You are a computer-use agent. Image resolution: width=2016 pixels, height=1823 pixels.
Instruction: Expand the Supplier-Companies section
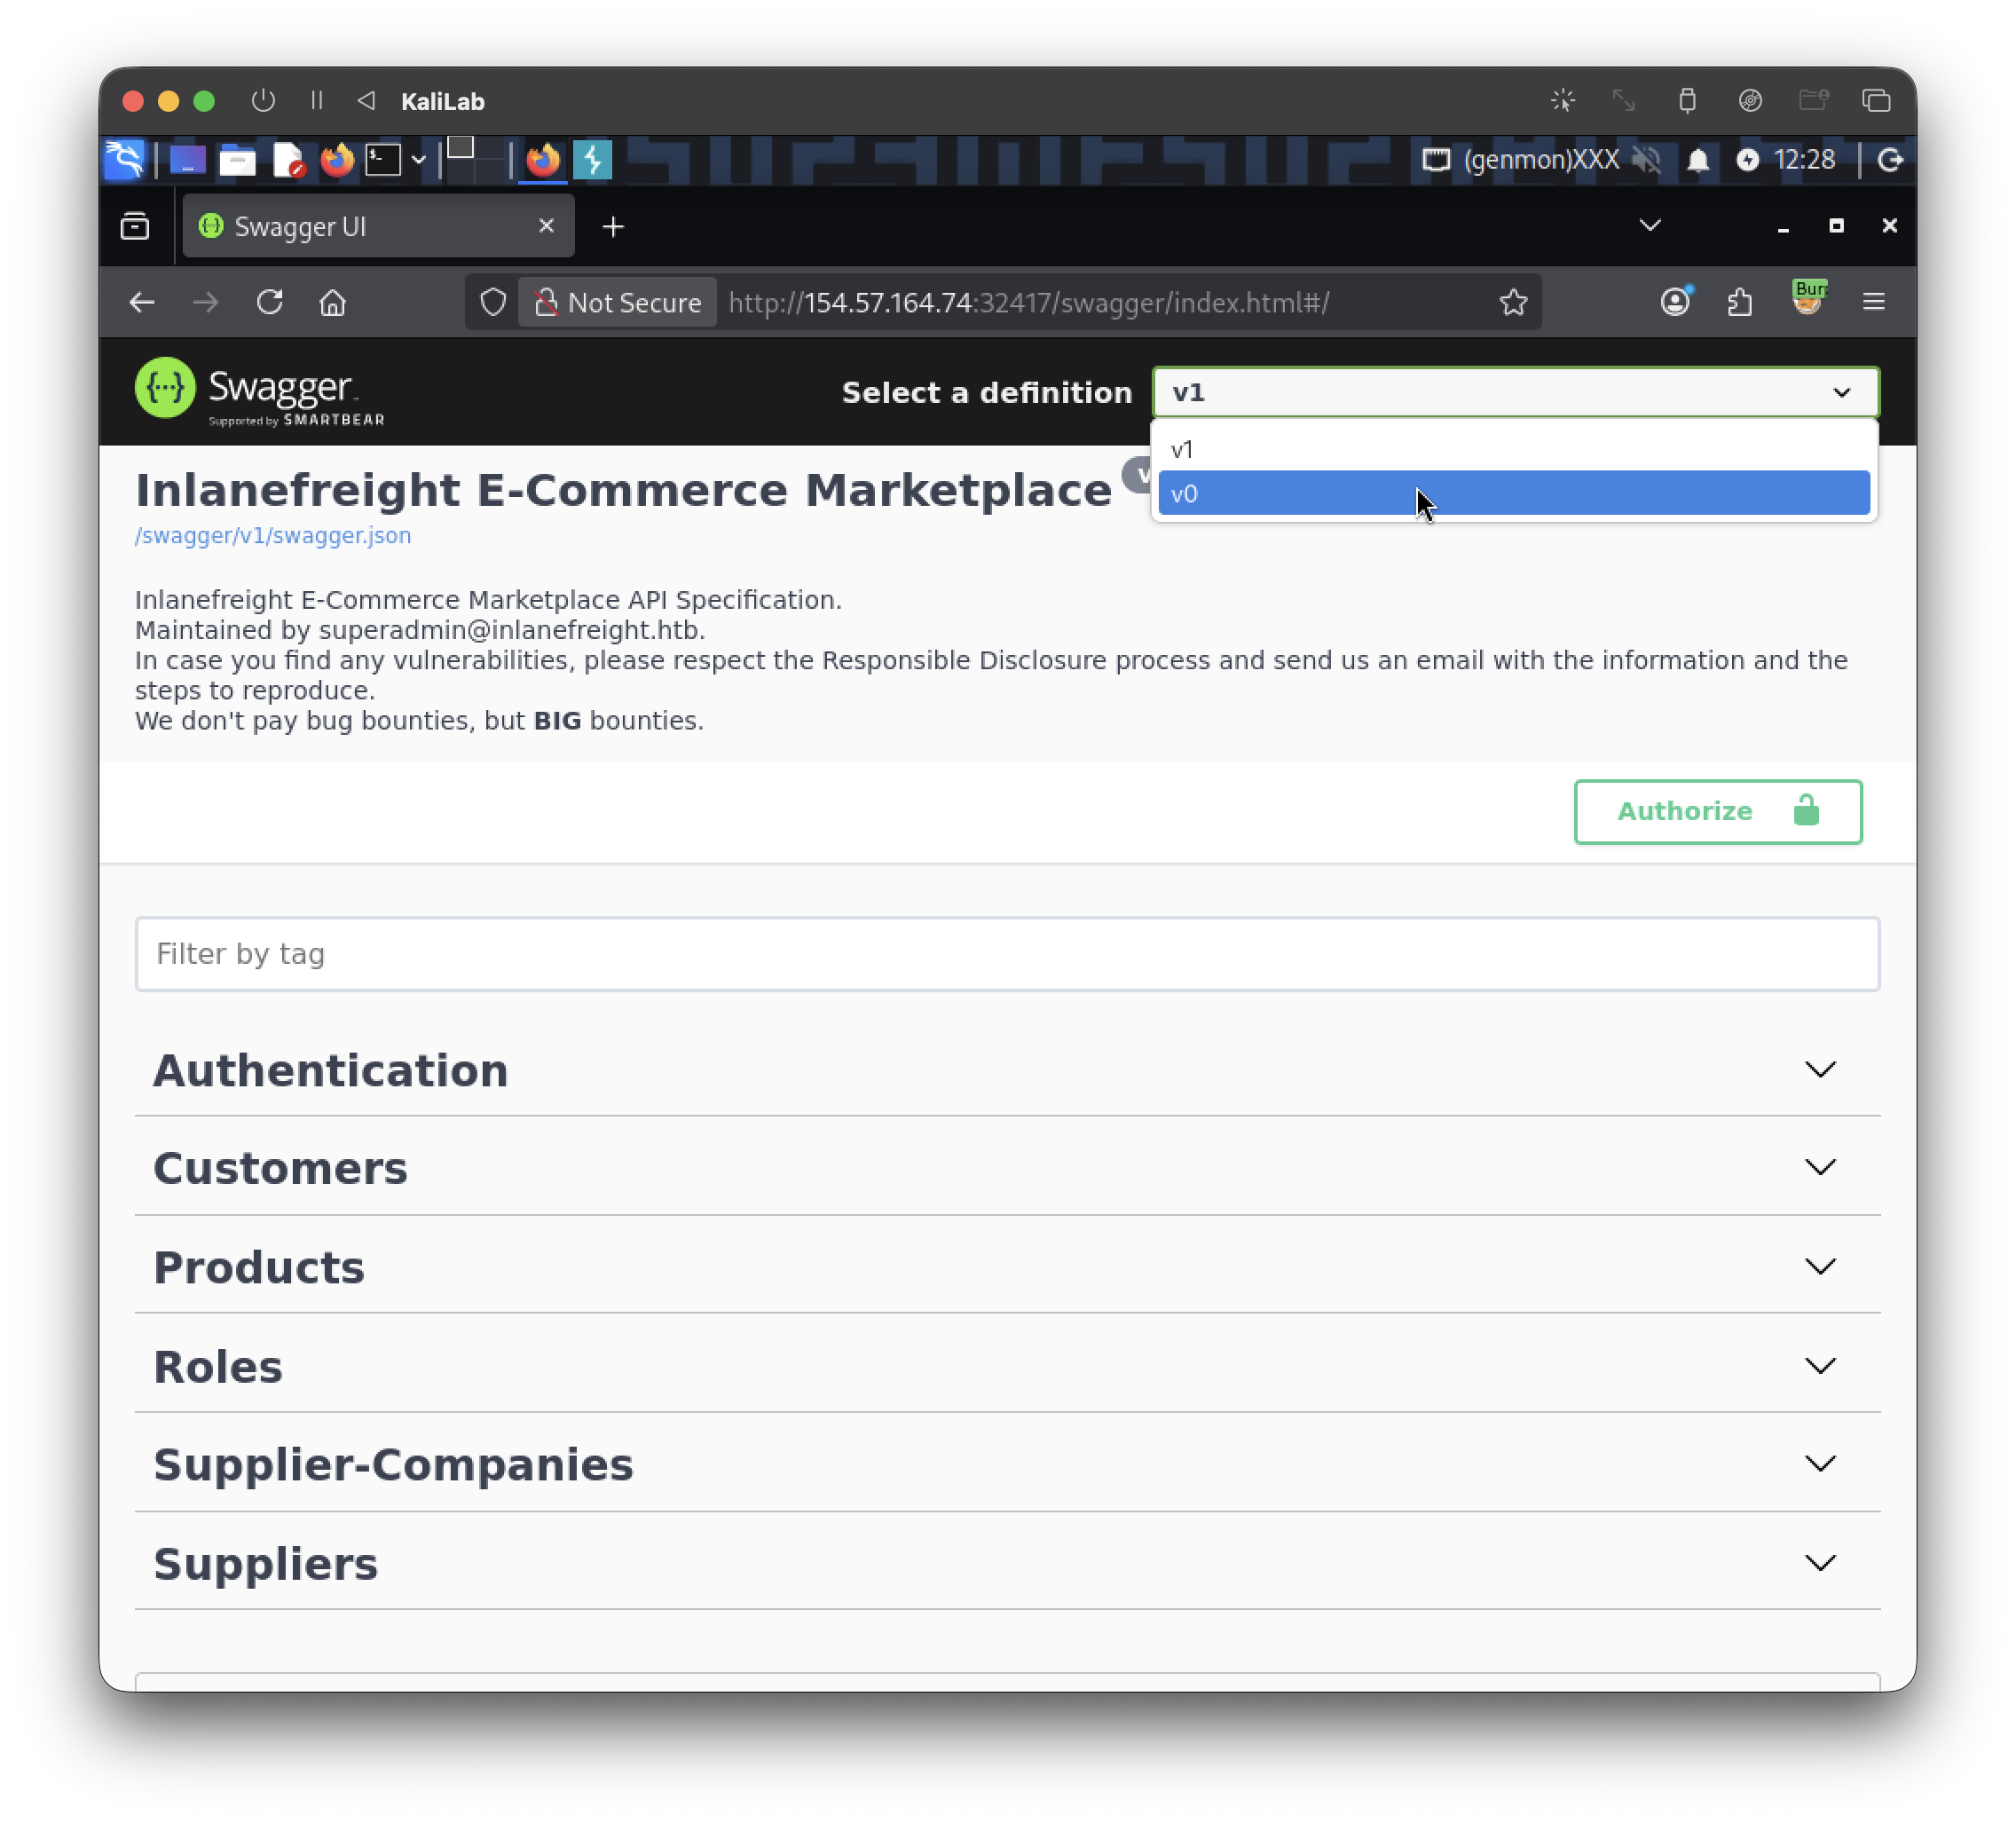coord(1007,1463)
